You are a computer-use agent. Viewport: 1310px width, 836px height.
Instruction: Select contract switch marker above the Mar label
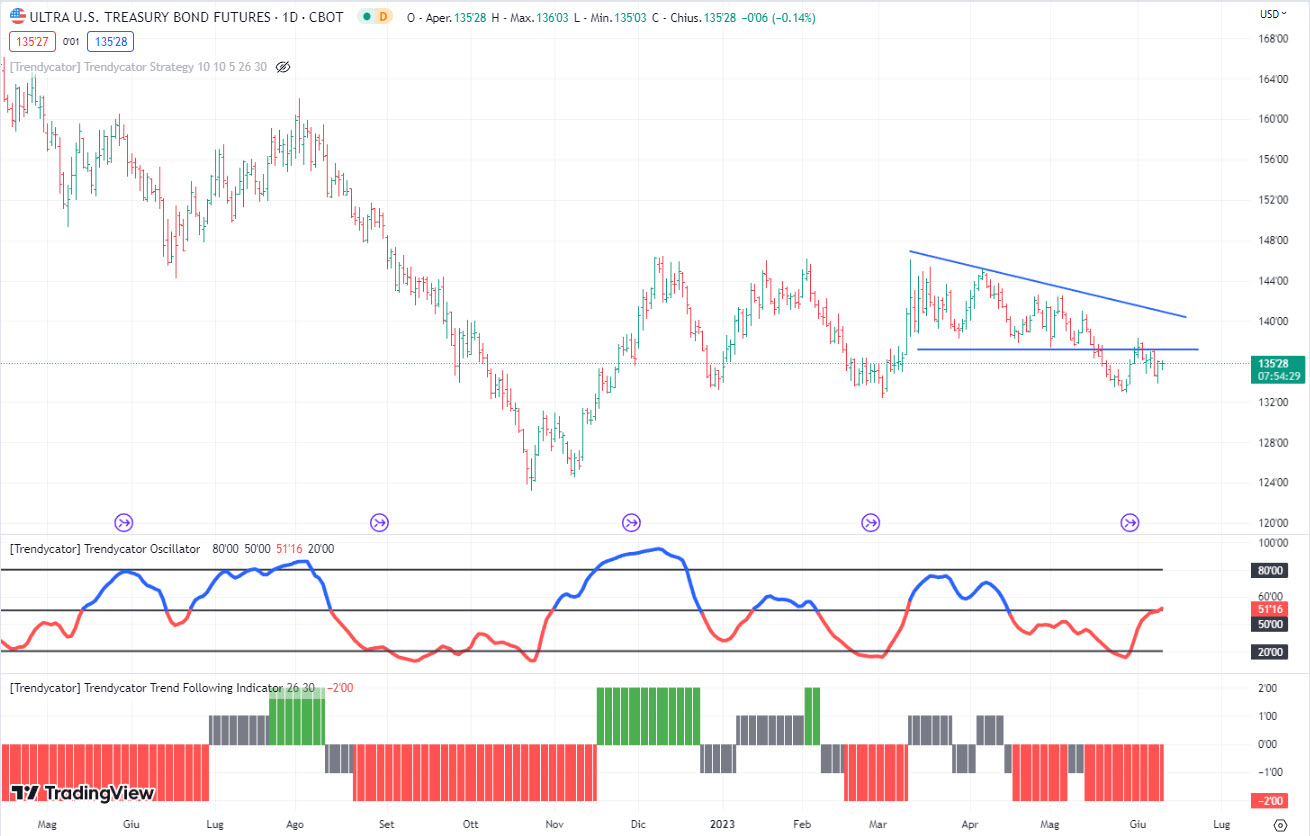(x=871, y=522)
